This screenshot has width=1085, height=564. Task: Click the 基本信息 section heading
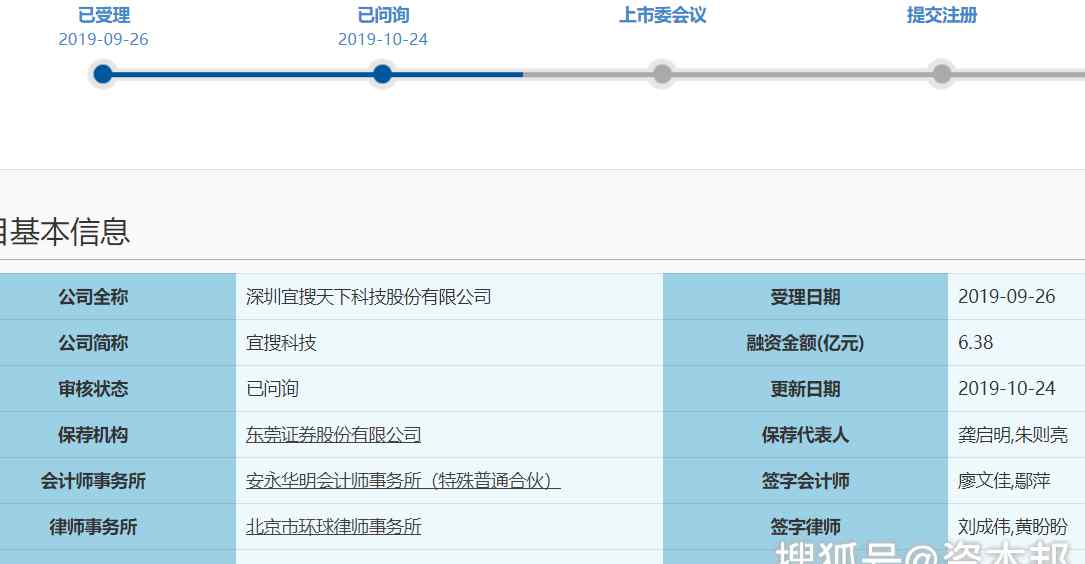pyautogui.click(x=65, y=231)
